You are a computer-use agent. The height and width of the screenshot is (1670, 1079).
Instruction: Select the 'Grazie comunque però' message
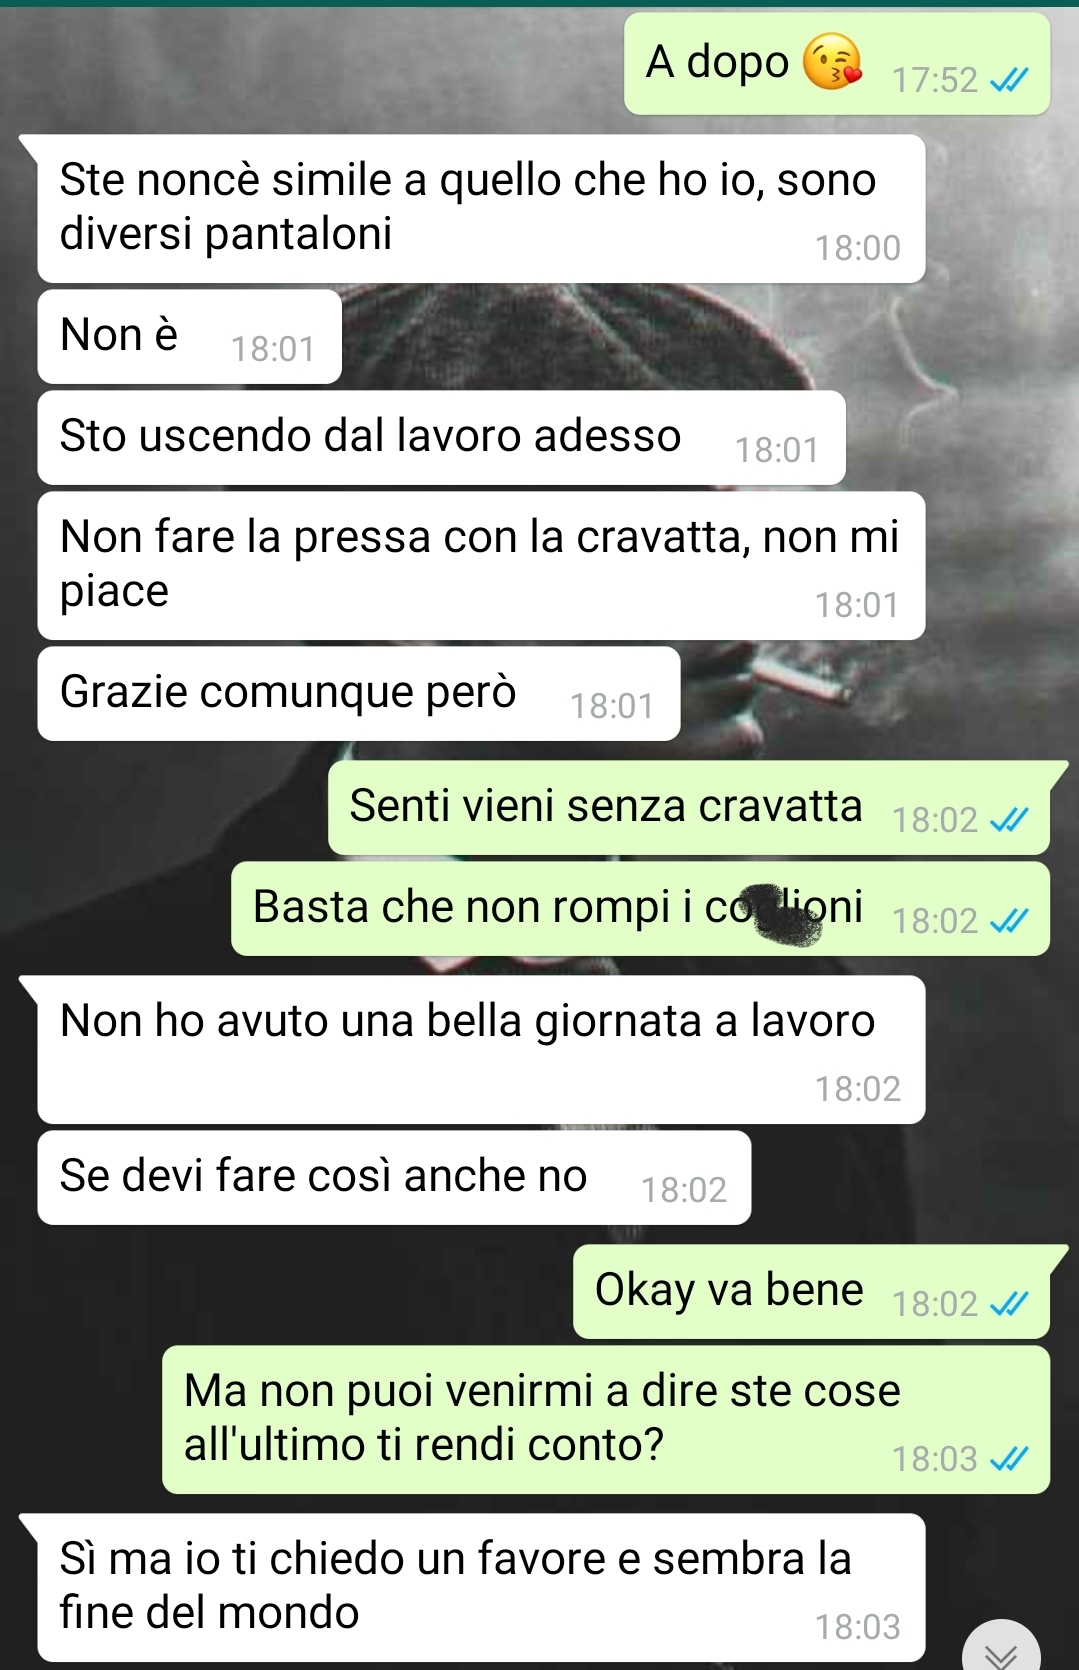359,694
